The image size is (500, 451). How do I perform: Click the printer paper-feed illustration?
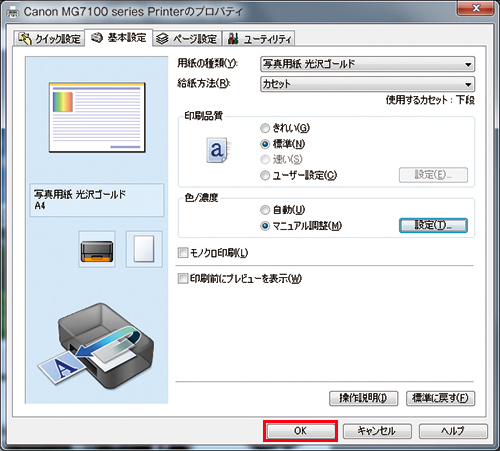(x=96, y=346)
